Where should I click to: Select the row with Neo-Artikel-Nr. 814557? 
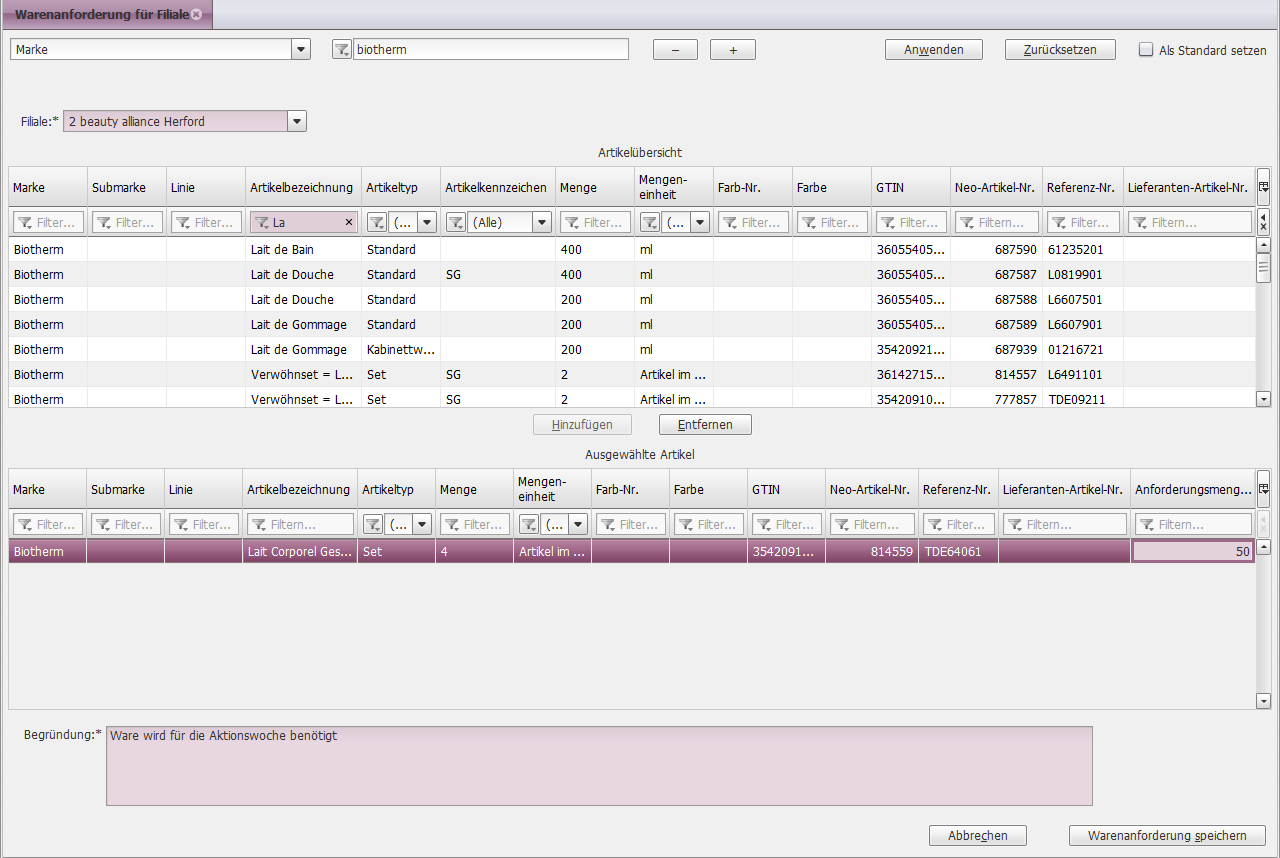pyautogui.click(x=632, y=374)
